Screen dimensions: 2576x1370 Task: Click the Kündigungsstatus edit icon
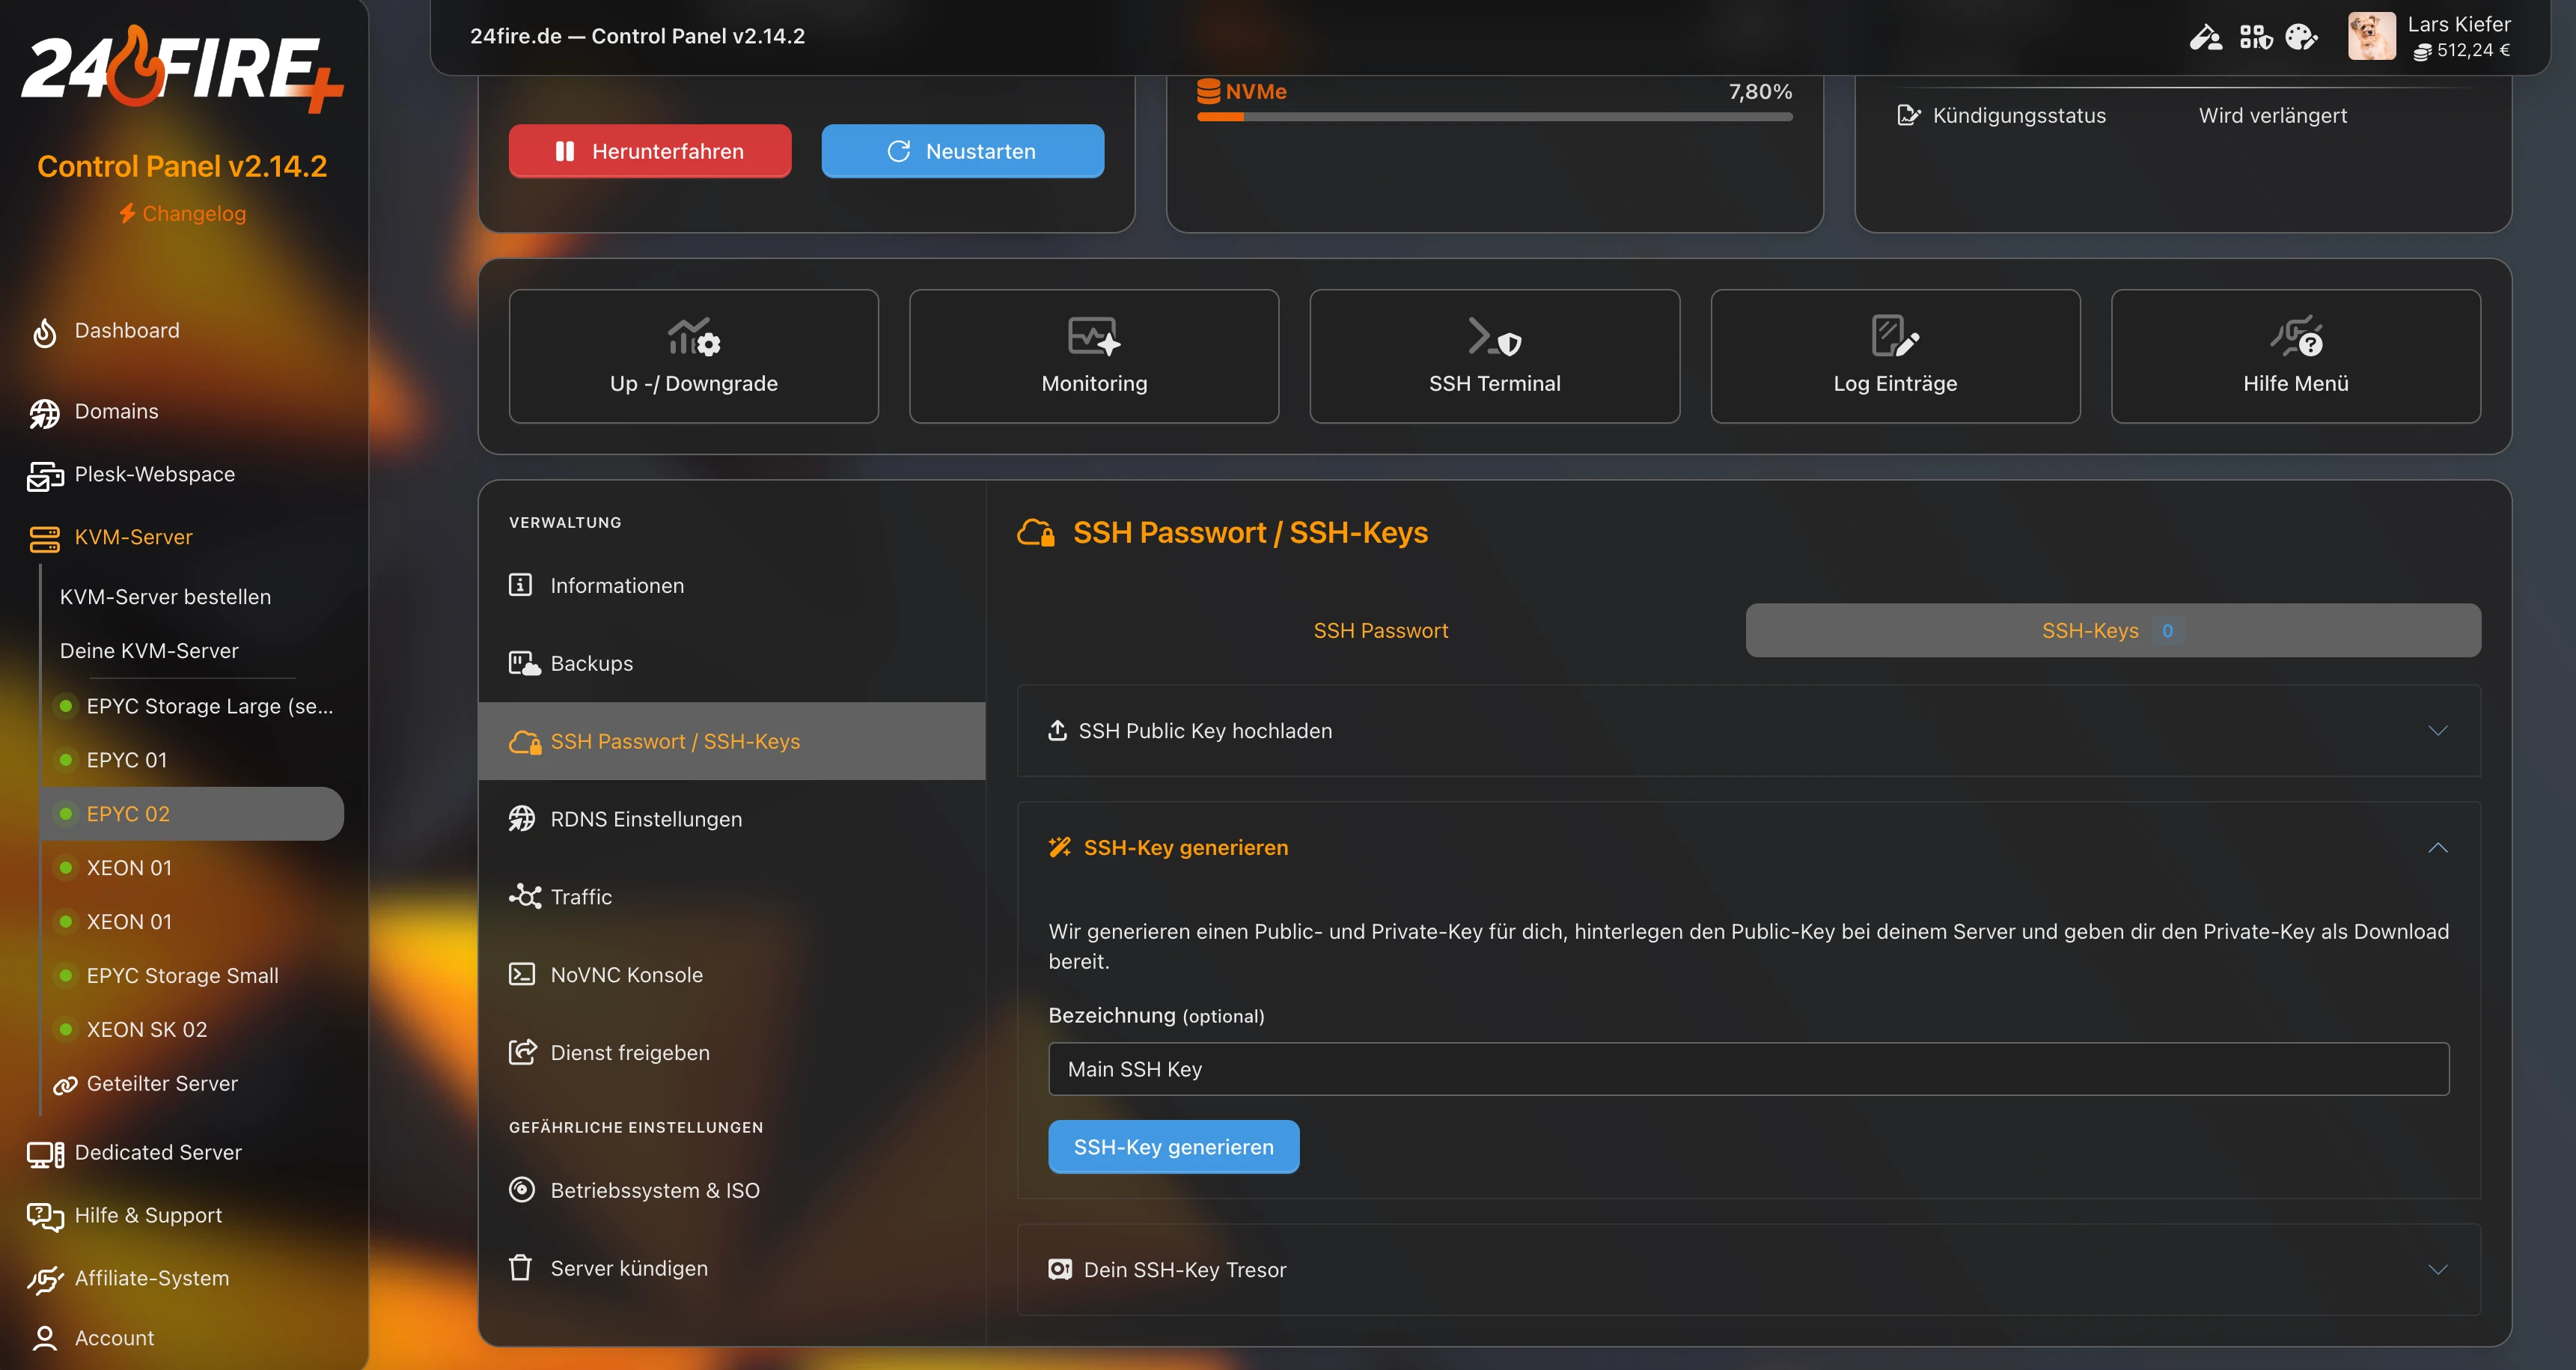(x=1908, y=115)
